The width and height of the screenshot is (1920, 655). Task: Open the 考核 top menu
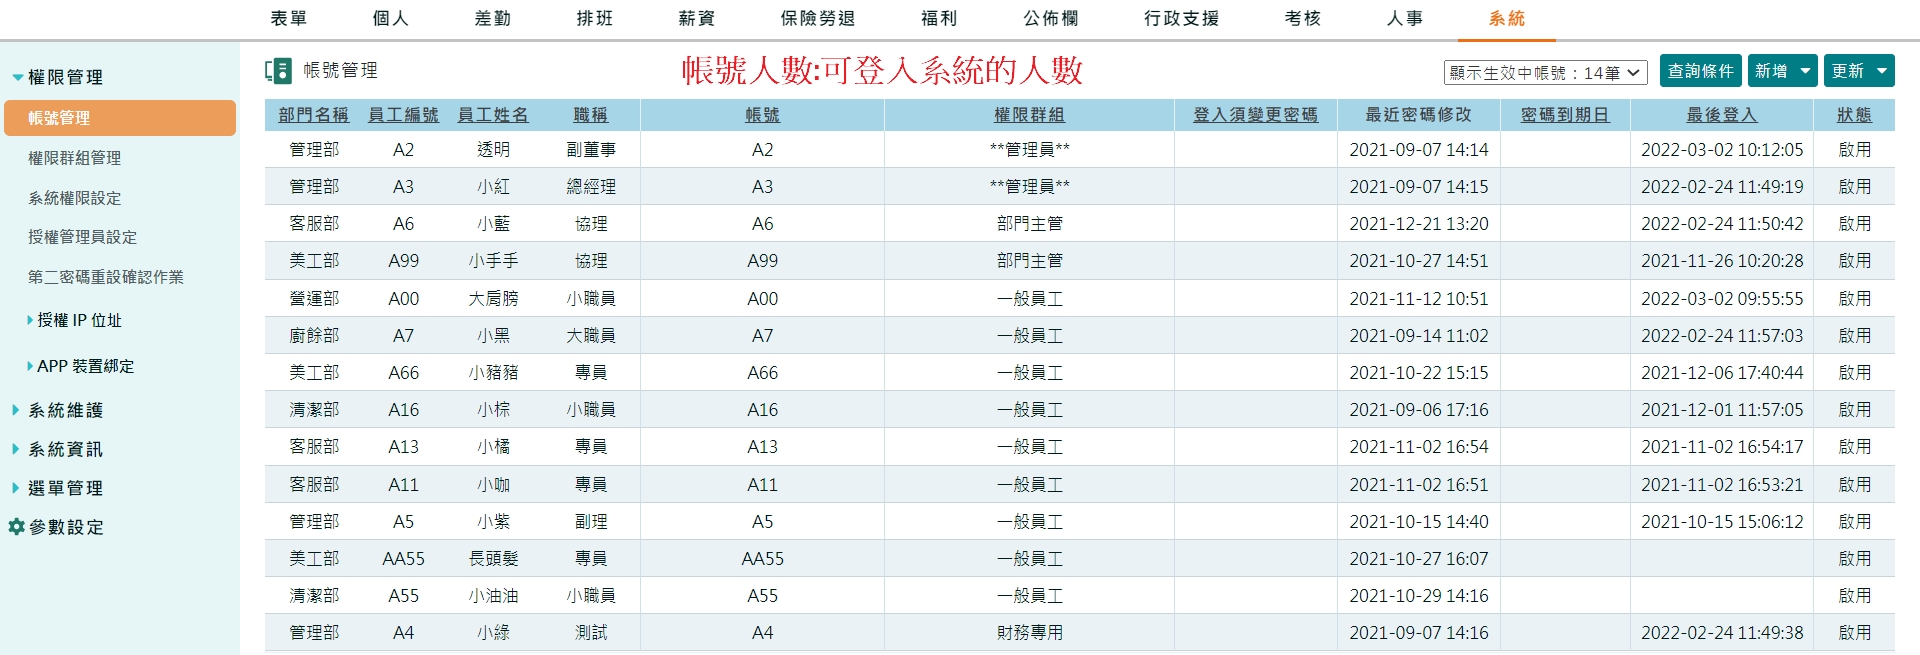point(1303,18)
